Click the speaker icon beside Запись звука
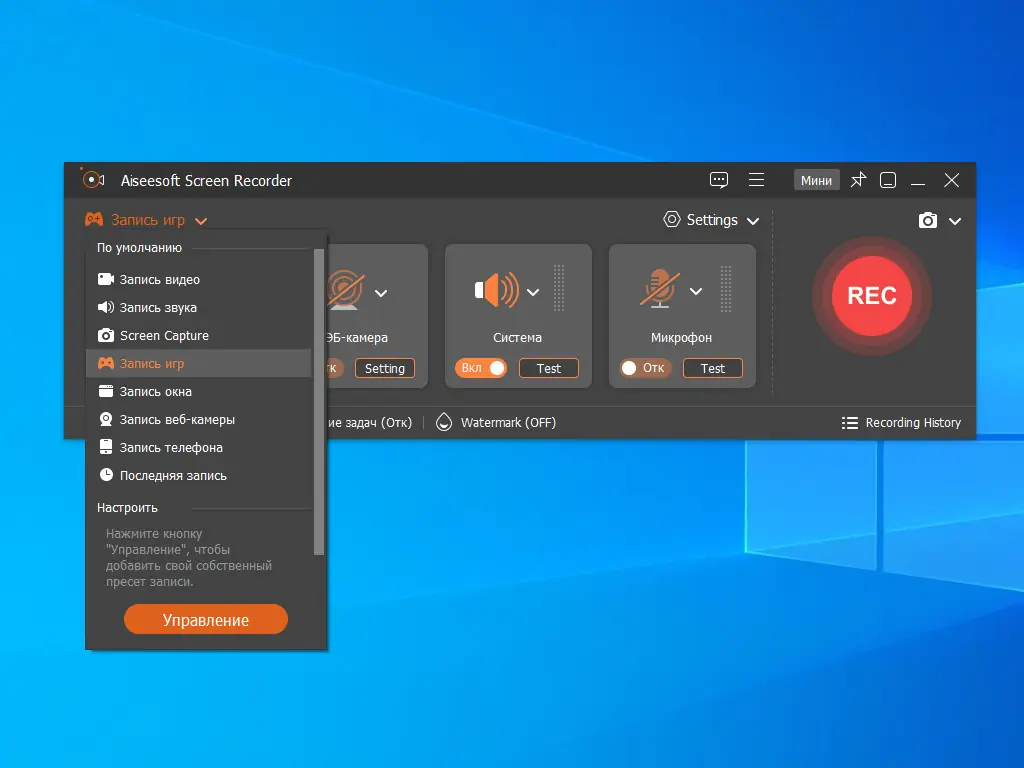This screenshot has width=1024, height=768. pyautogui.click(x=106, y=307)
